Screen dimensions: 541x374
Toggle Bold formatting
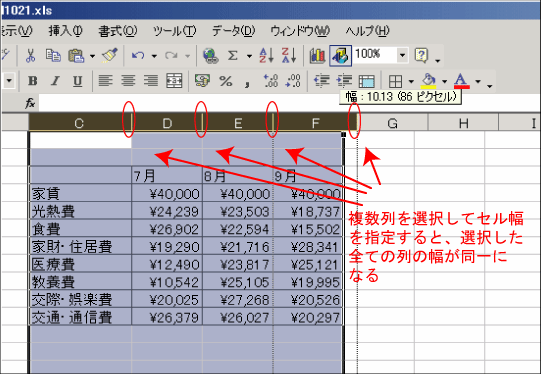pyautogui.click(x=33, y=81)
